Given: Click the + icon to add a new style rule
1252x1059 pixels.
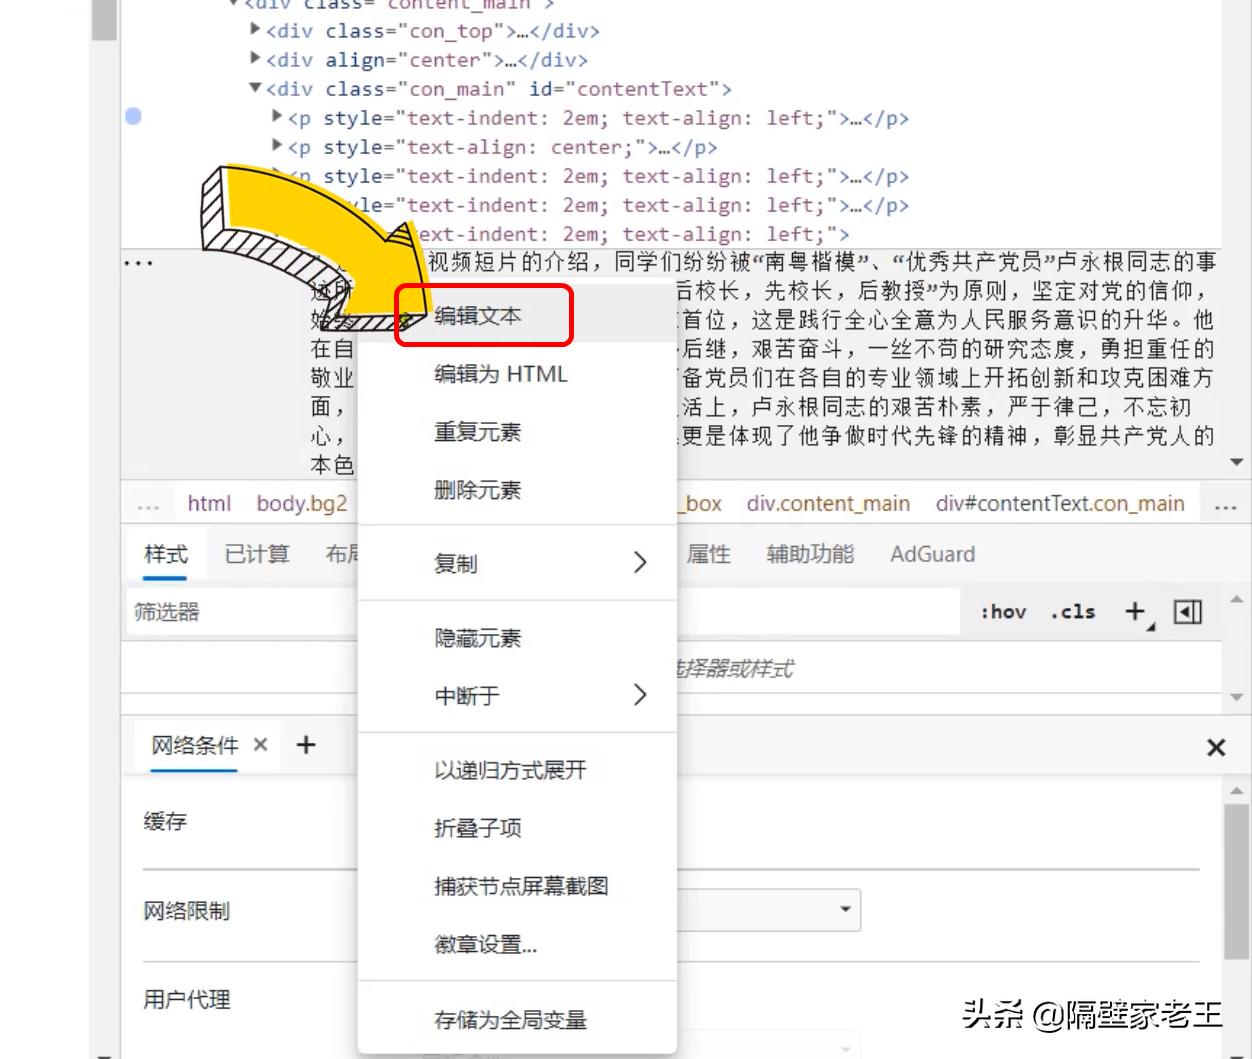Looking at the screenshot, I should pos(1135,611).
